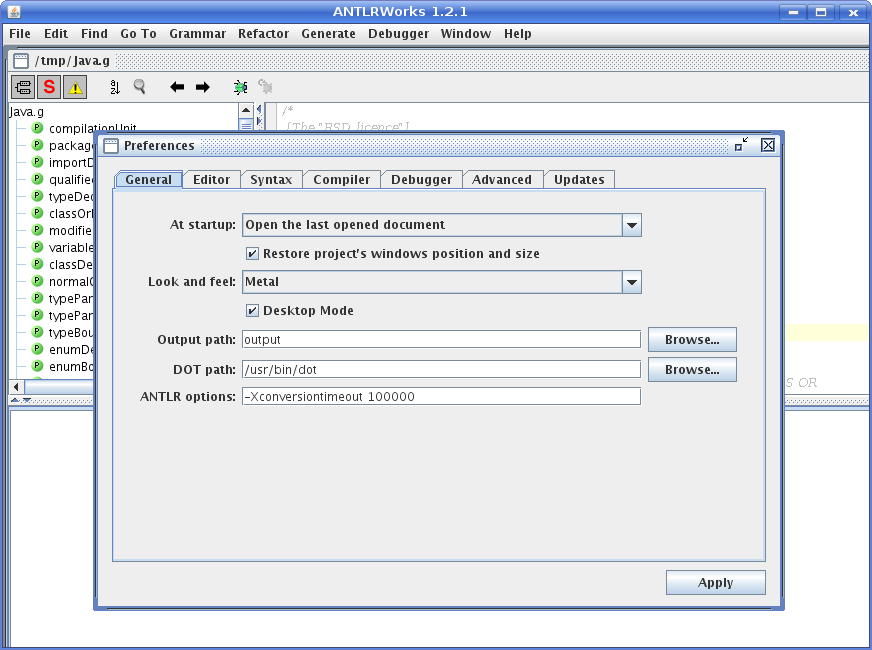Click the forward arrow navigation icon
Screen dimensions: 872x650
202,87
